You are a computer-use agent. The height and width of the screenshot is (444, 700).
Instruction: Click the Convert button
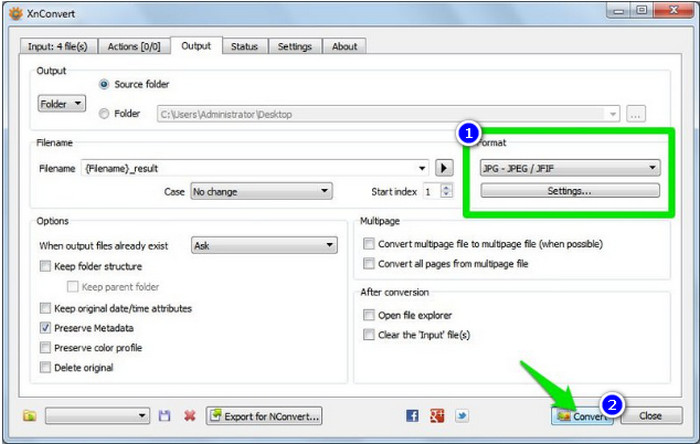click(x=582, y=416)
